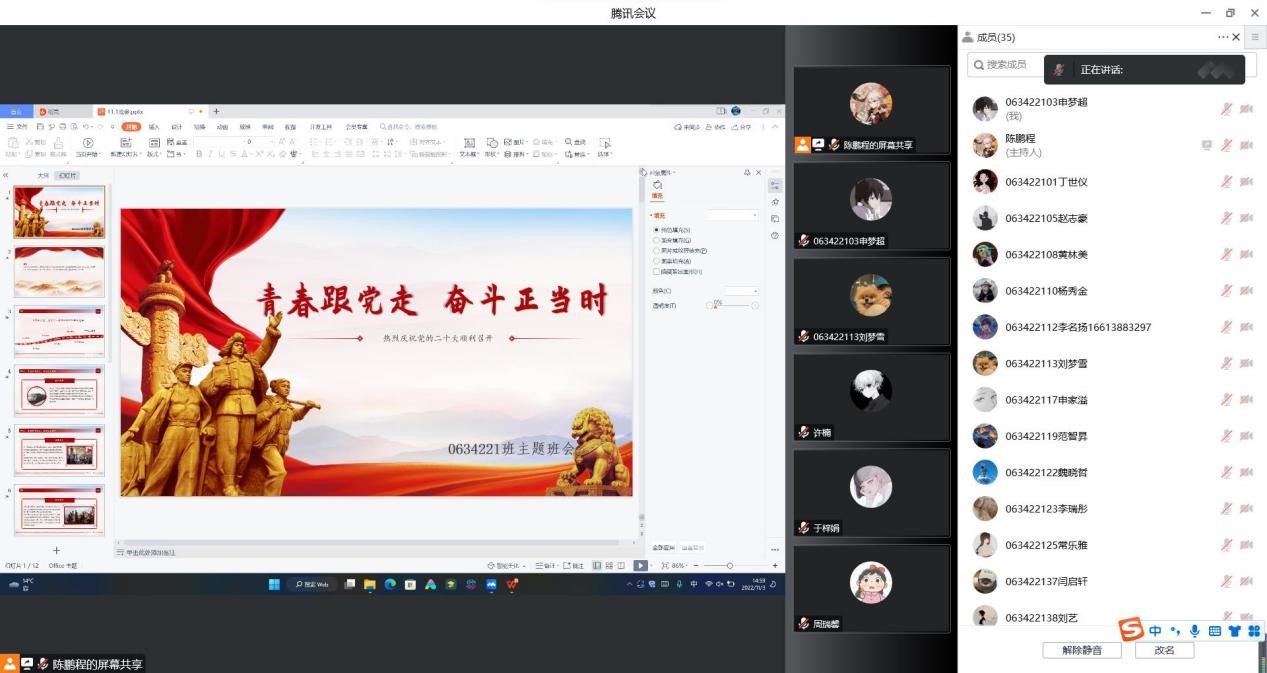Image resolution: width=1267 pixels, height=673 pixels.
Task: Select the first fill option radio button
Action: tap(656, 230)
